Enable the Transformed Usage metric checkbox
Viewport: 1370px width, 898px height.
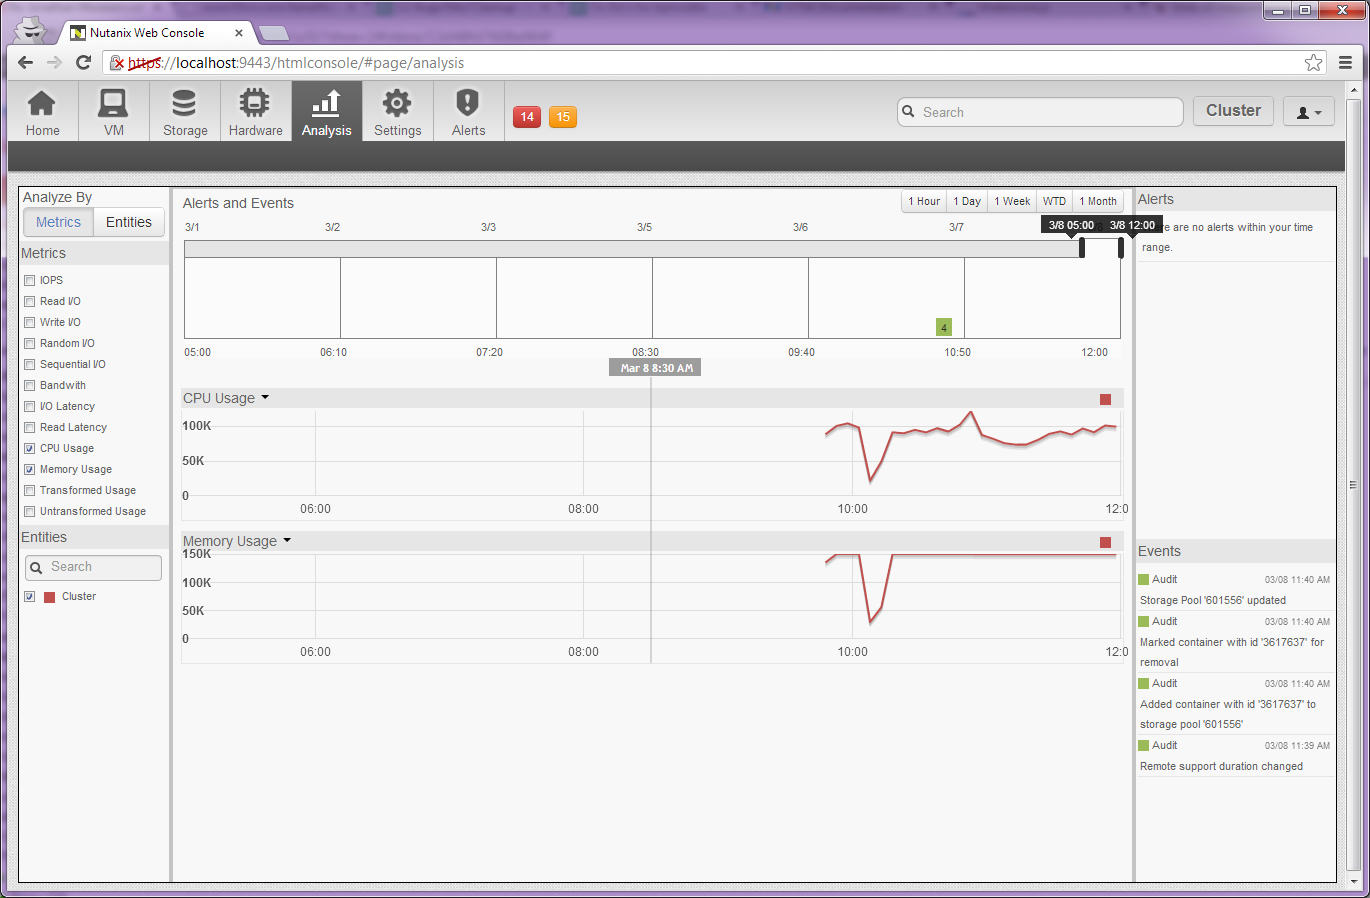30,491
